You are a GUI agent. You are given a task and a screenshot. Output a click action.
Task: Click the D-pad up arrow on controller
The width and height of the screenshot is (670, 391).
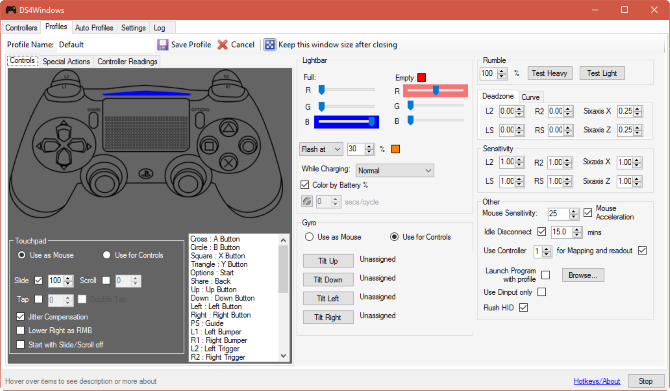pyautogui.click(x=64, y=130)
